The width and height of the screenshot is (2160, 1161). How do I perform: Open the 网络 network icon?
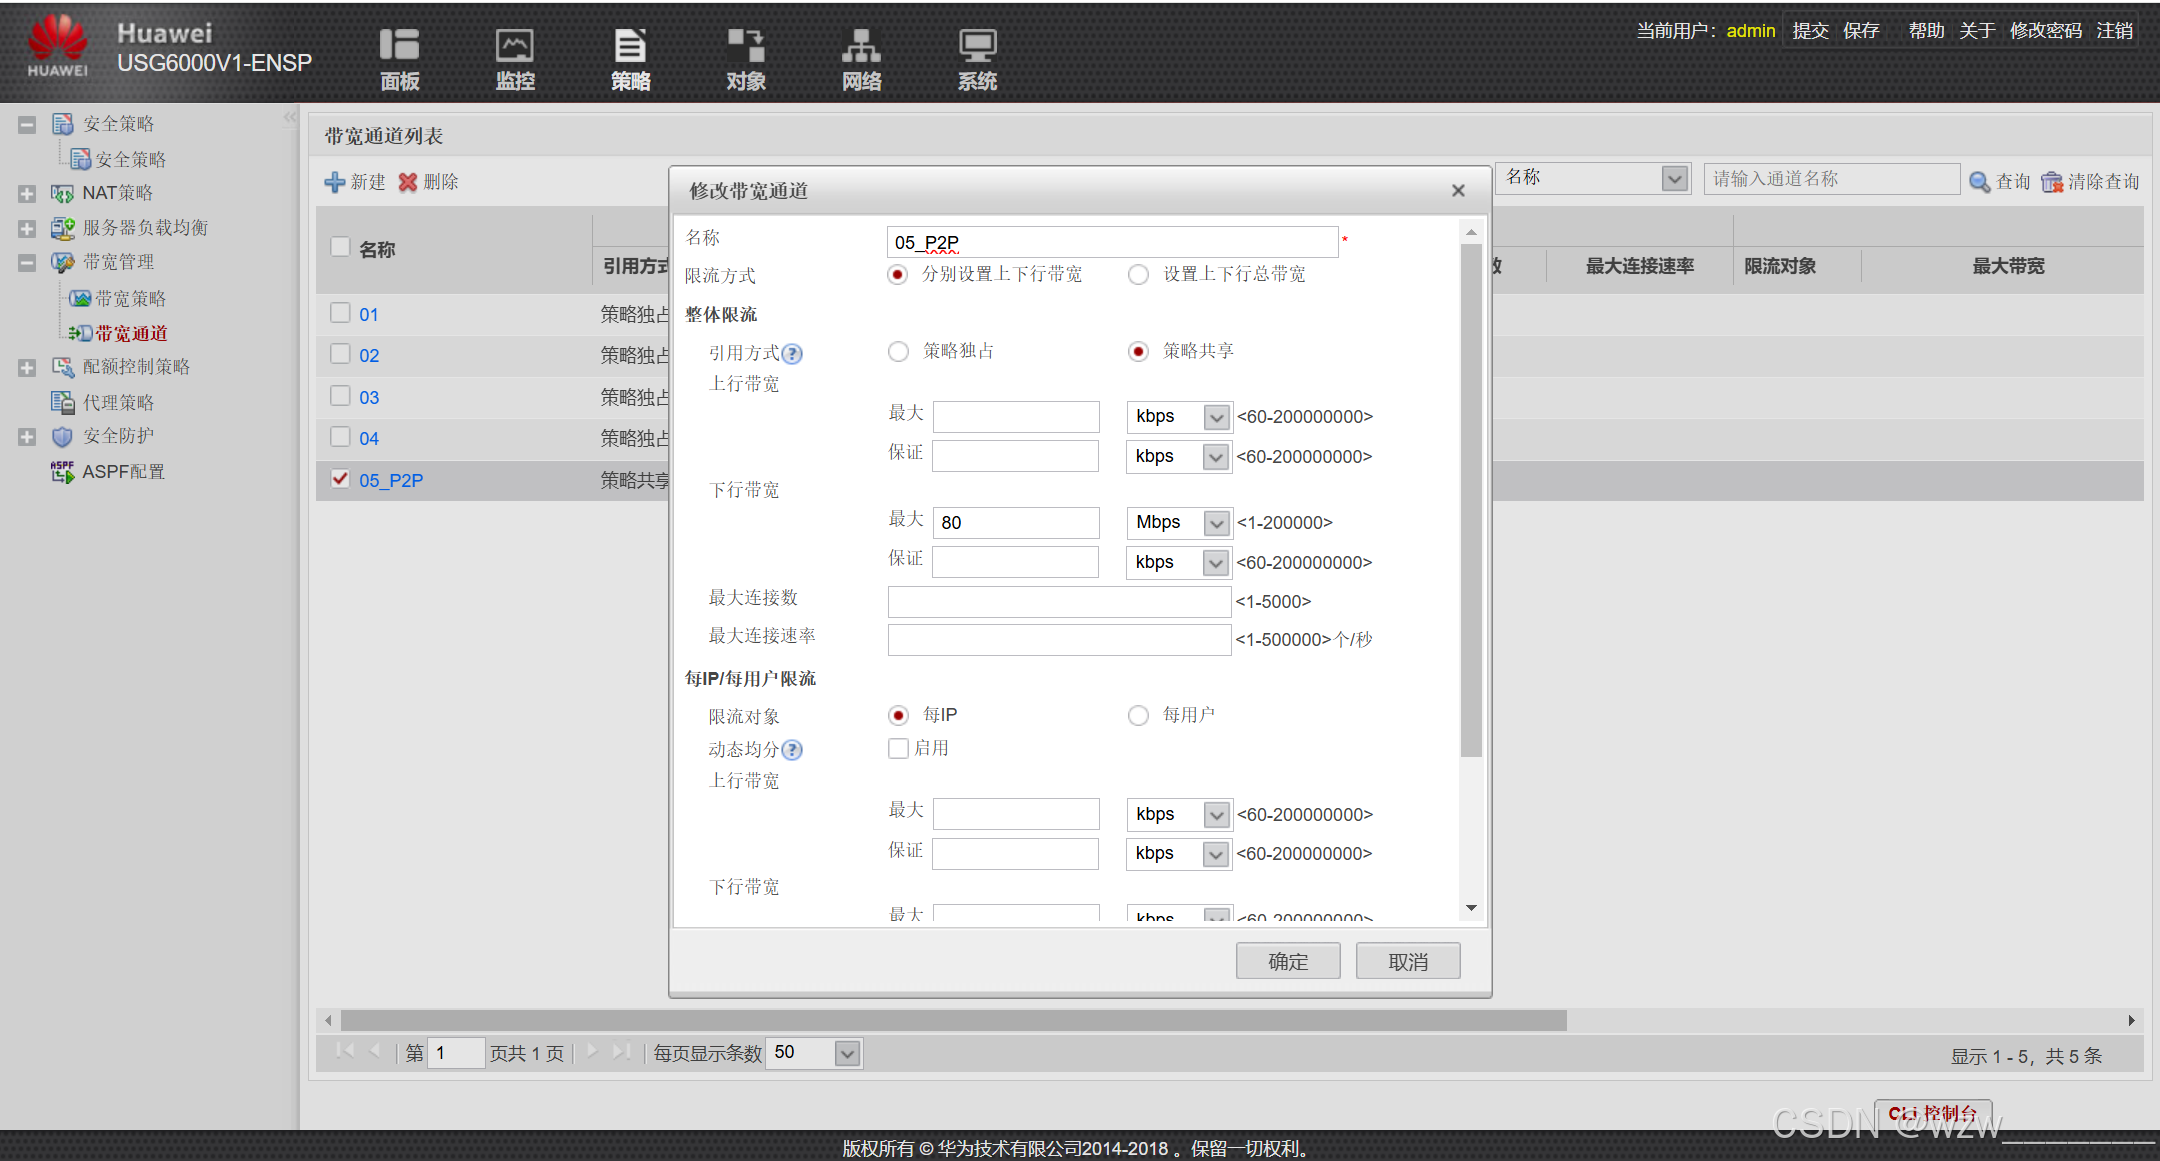pyautogui.click(x=861, y=58)
